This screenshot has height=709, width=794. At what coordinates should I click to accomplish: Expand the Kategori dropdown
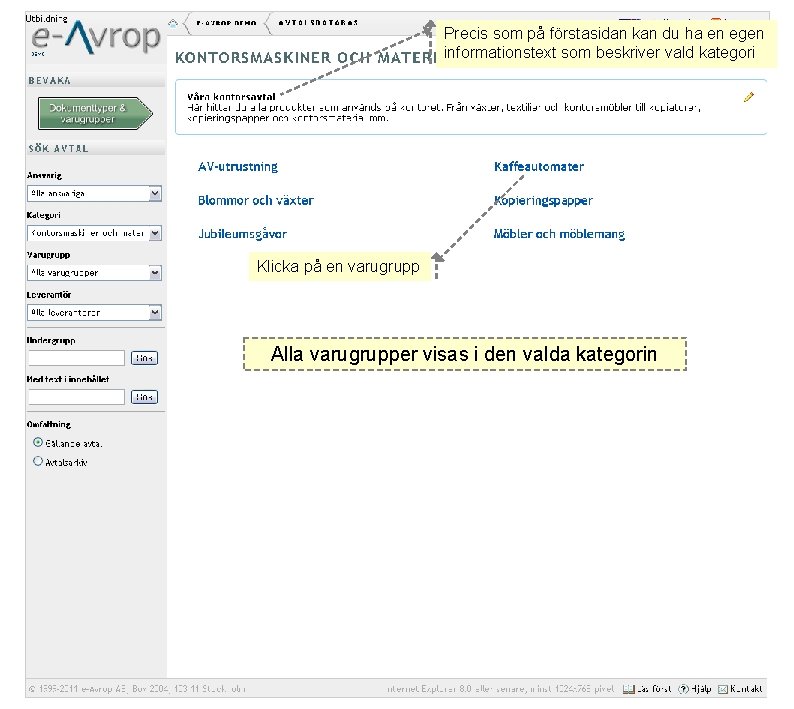[x=94, y=233]
